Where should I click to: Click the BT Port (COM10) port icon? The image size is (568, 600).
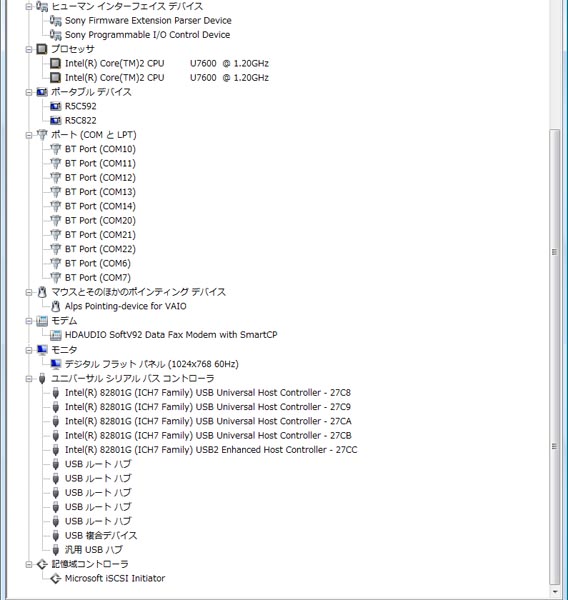tap(55, 149)
